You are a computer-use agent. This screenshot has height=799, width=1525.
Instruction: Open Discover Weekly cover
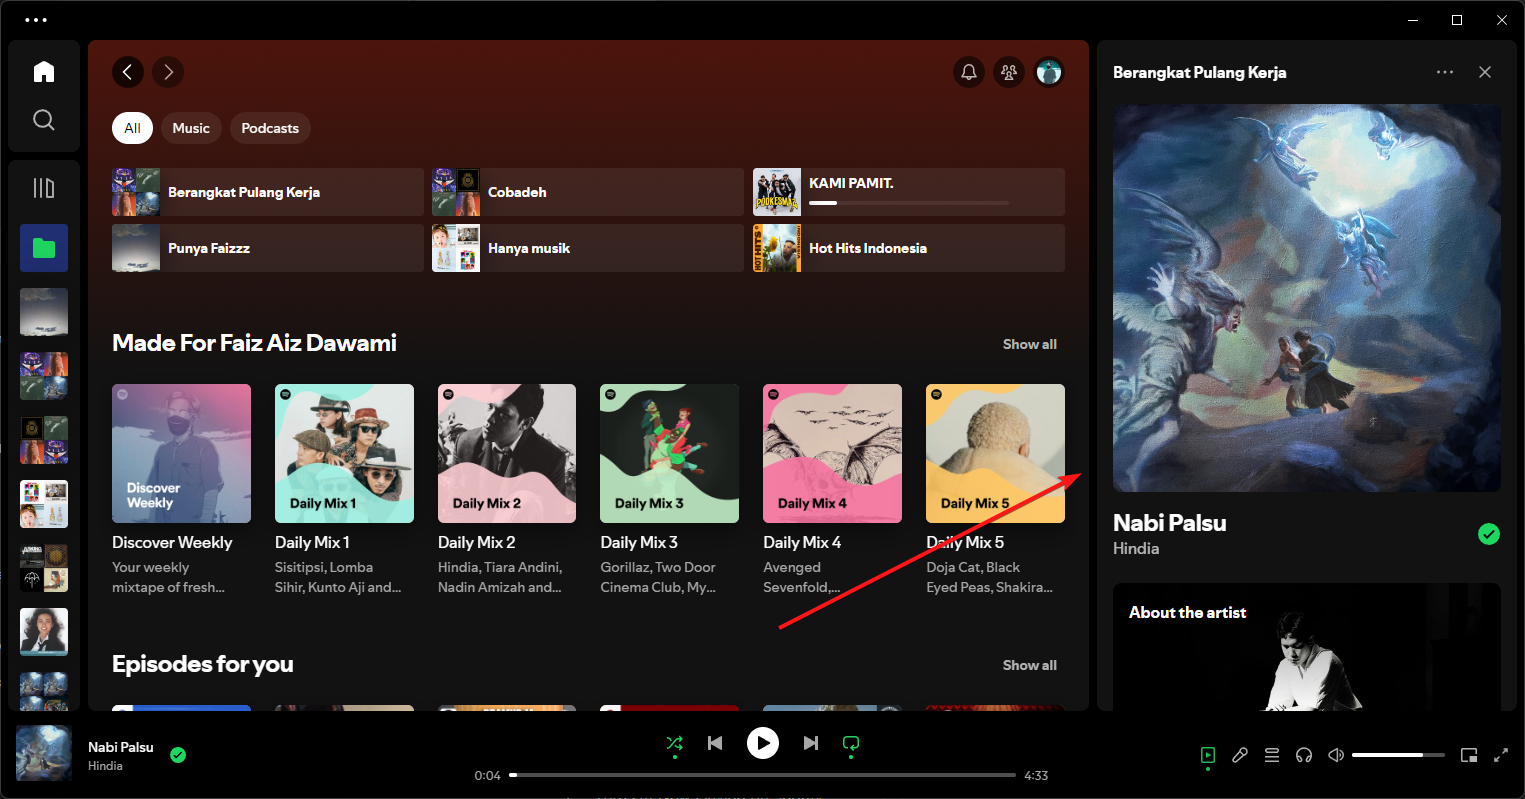(x=181, y=453)
